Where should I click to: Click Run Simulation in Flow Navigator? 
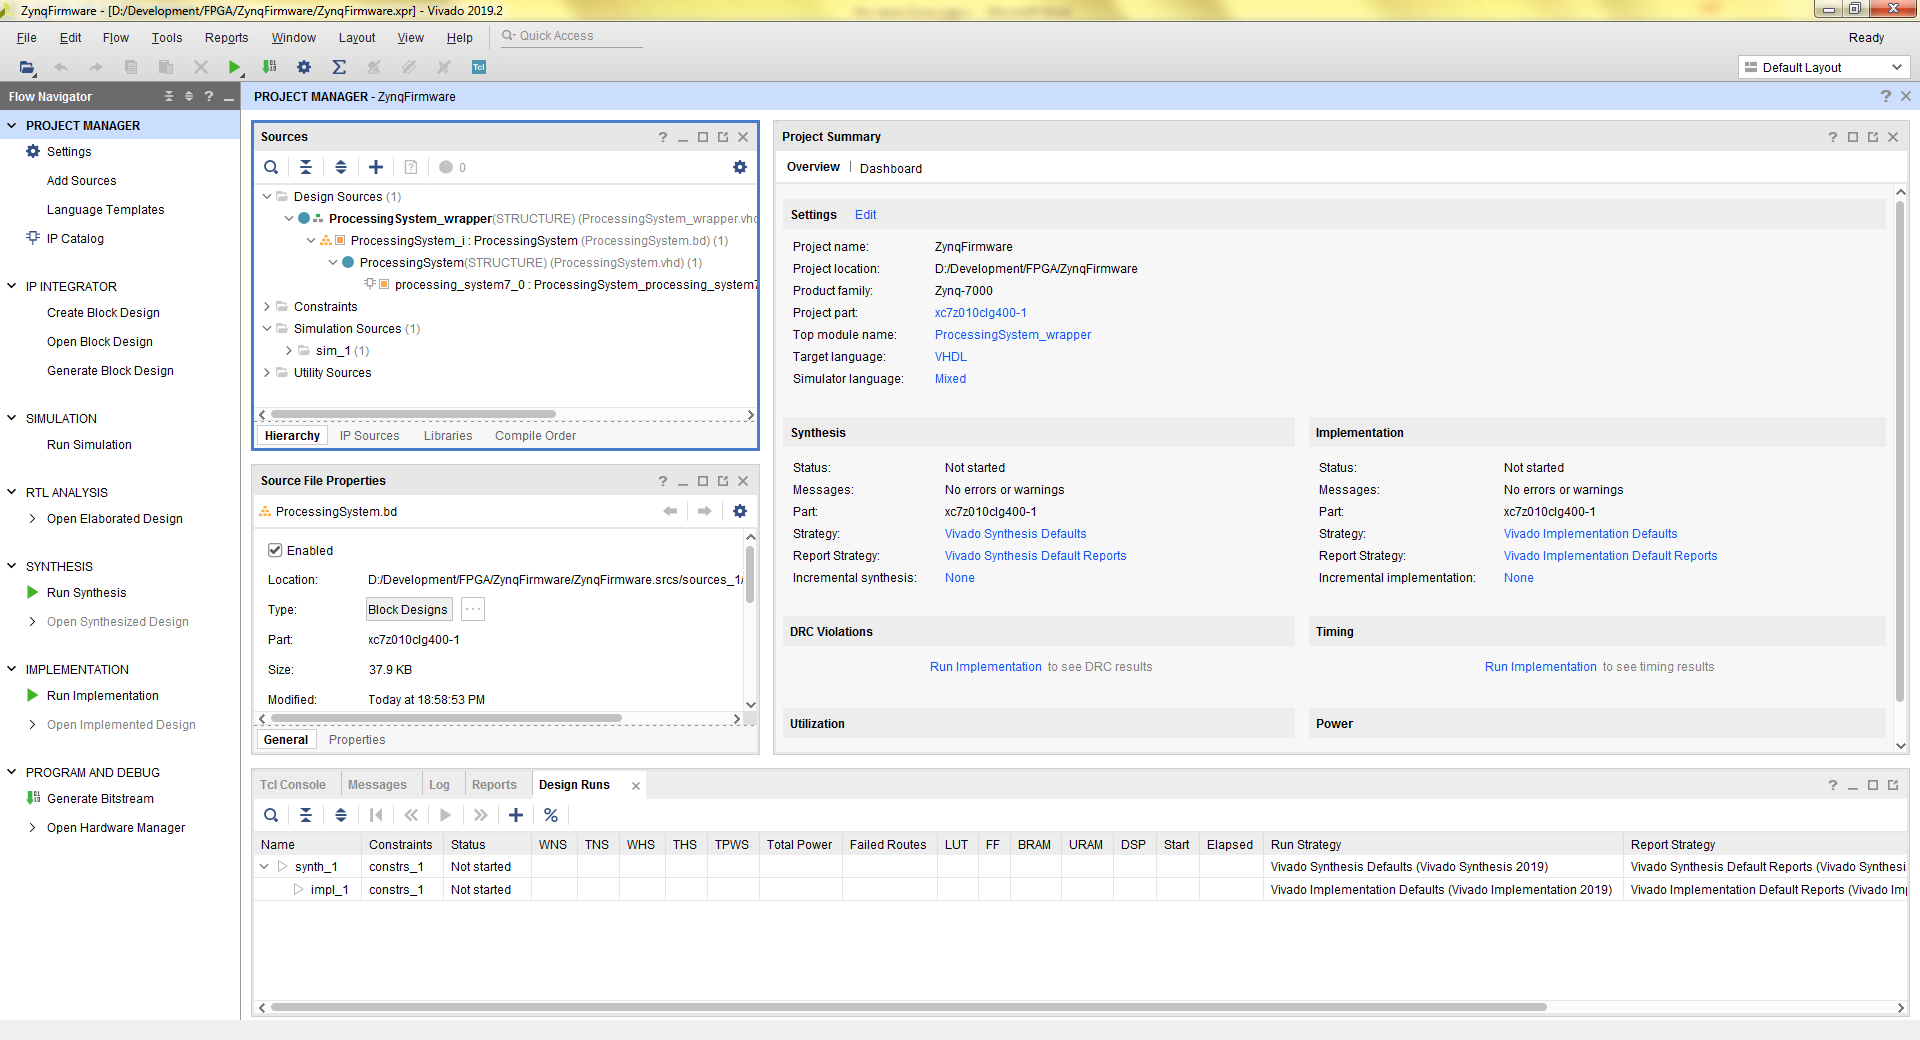click(x=89, y=444)
